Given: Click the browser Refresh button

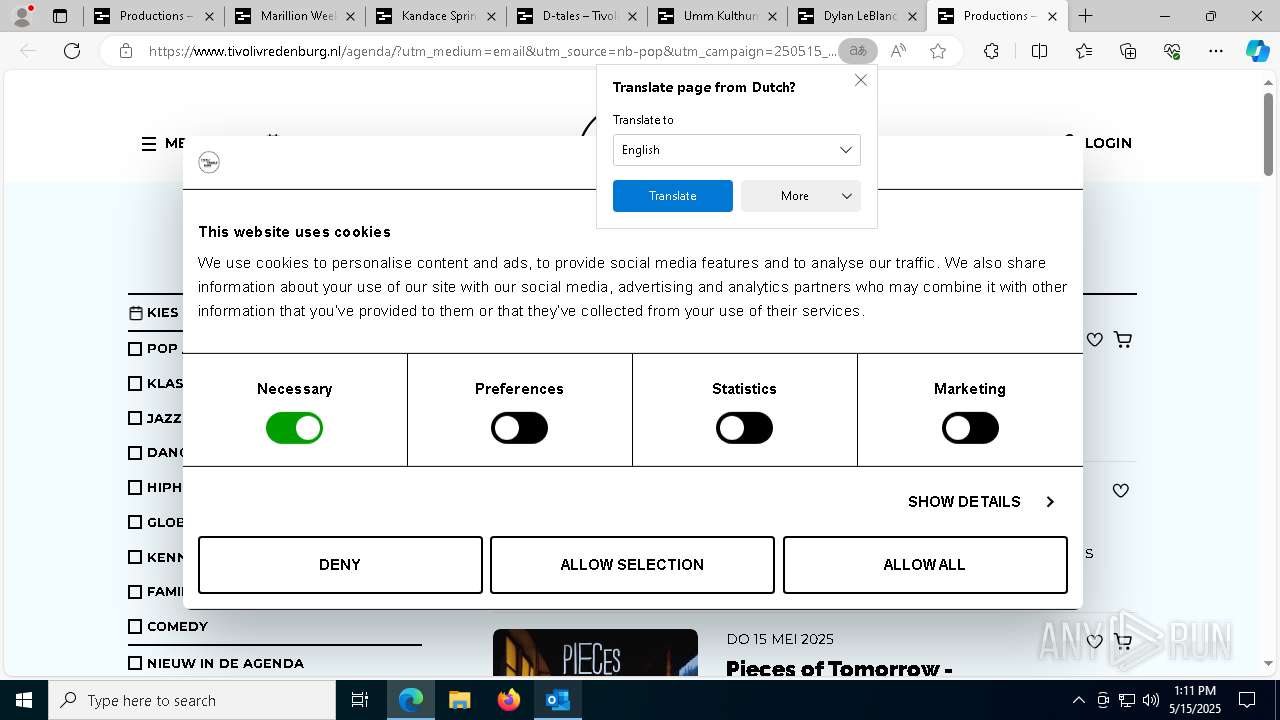Looking at the screenshot, I should pos(72,51).
